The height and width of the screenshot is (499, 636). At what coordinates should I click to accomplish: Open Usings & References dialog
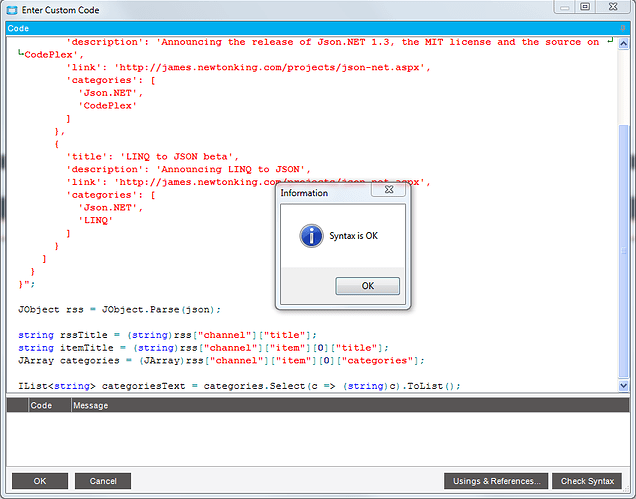(496, 481)
